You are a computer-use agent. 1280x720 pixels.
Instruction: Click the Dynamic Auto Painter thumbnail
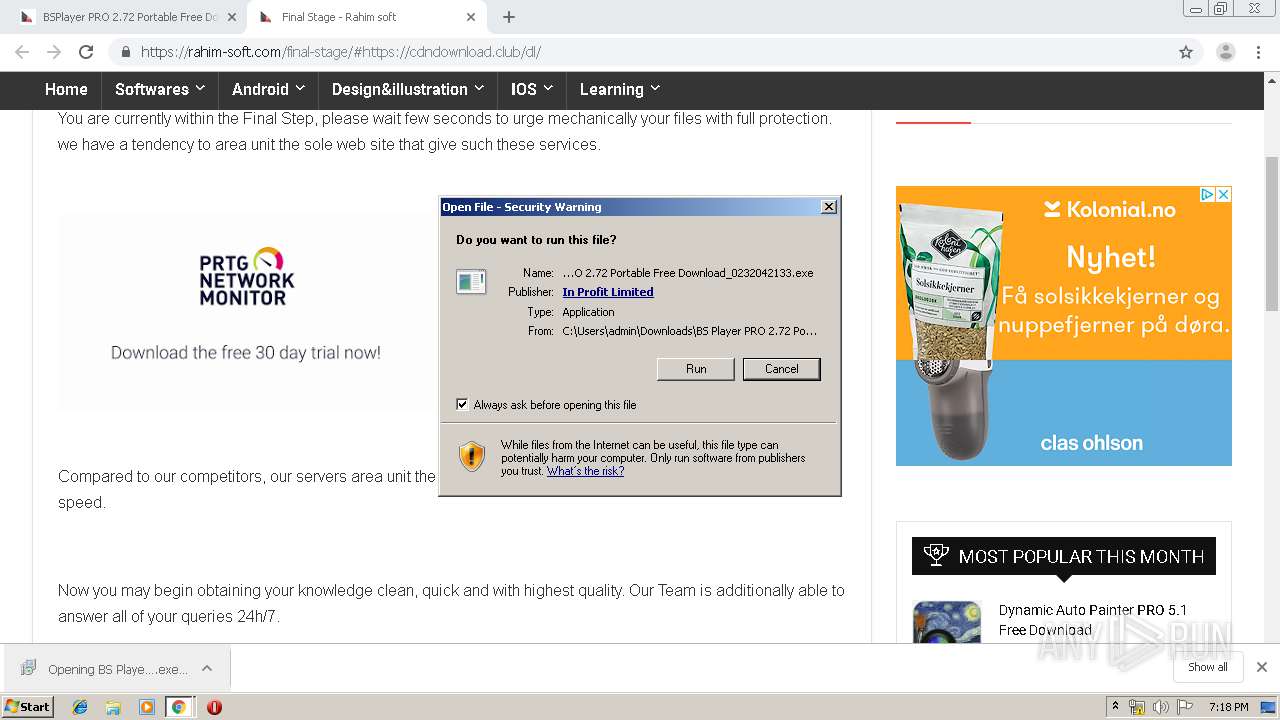[946, 622]
